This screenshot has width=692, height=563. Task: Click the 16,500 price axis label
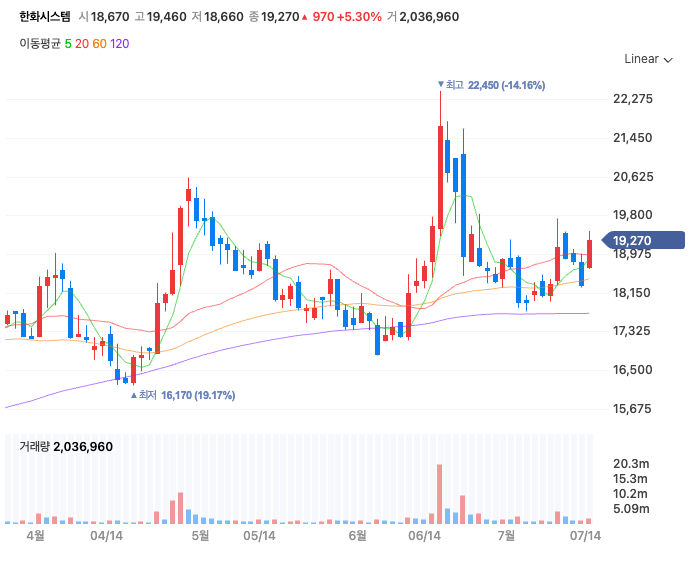[x=632, y=370]
